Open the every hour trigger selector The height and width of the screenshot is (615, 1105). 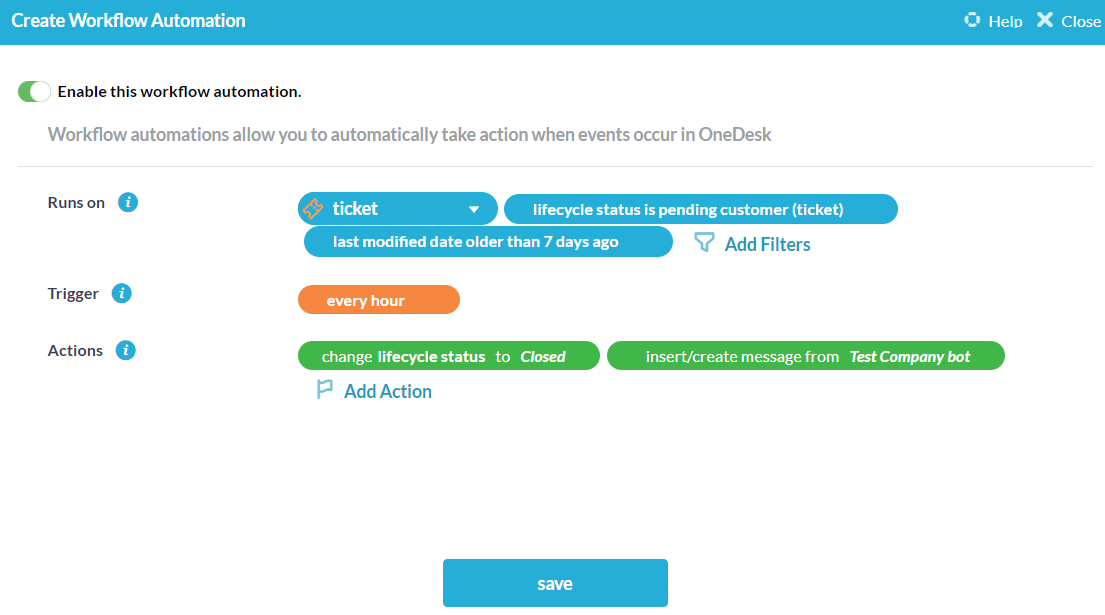tap(378, 301)
